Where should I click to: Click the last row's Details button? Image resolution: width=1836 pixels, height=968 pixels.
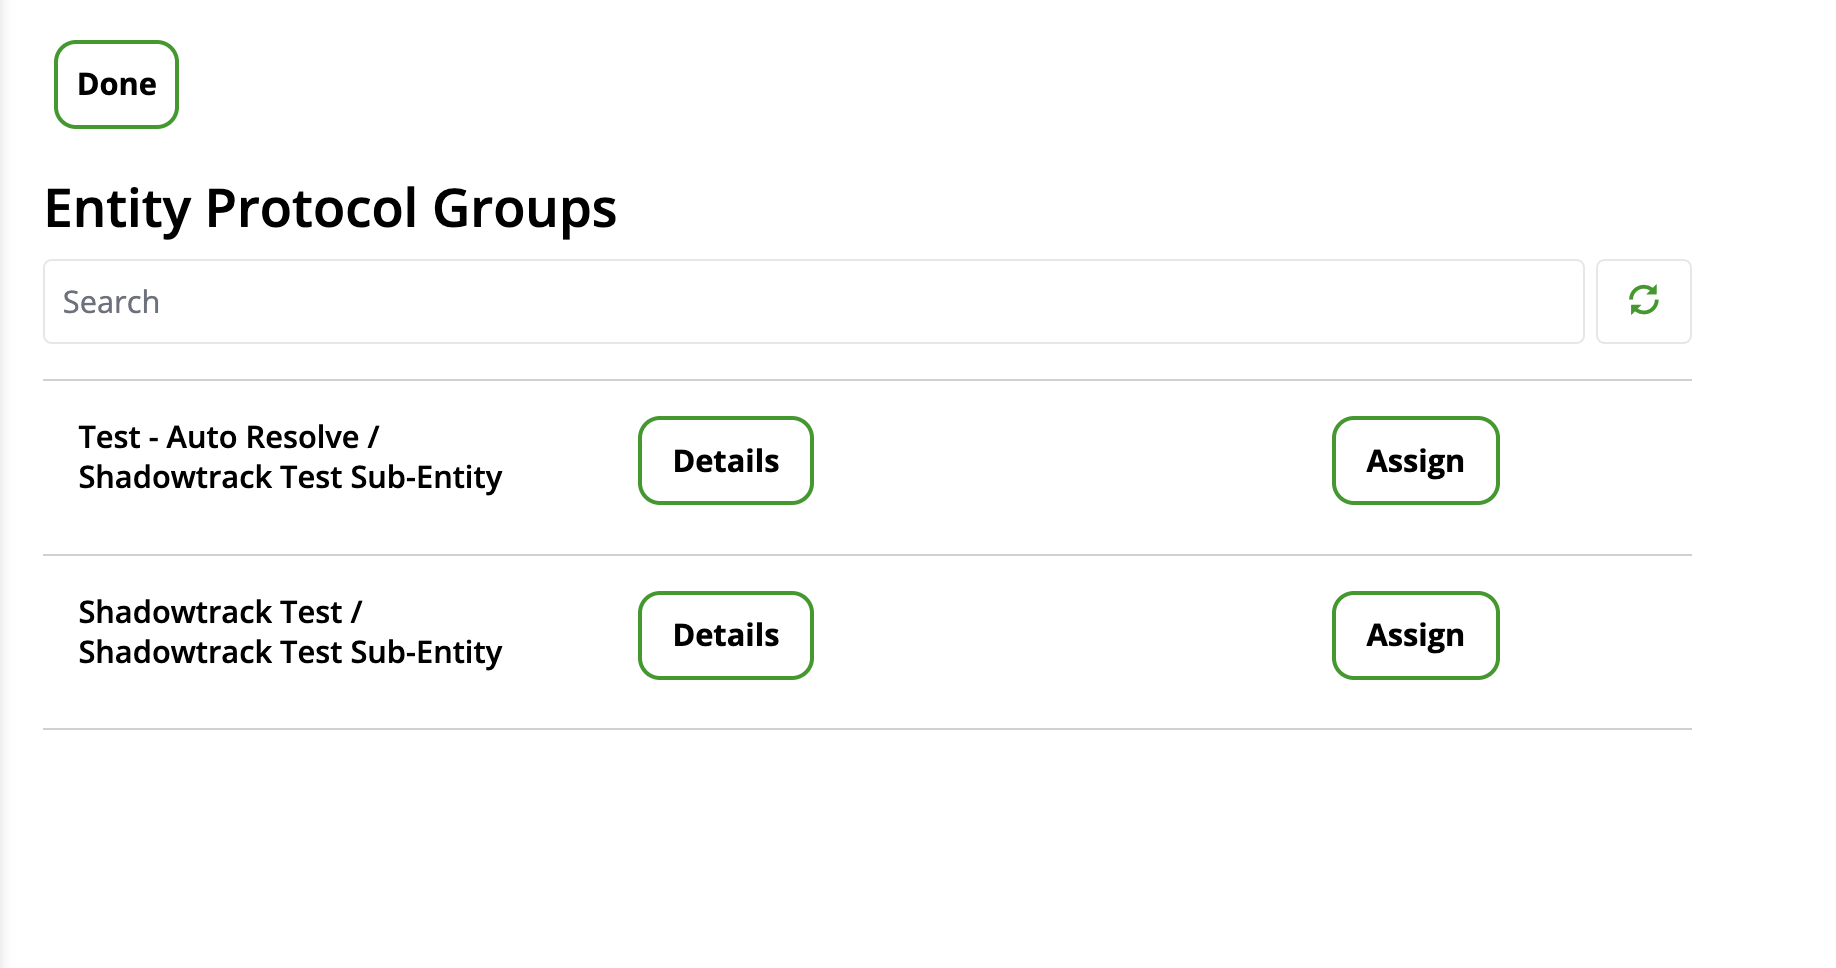(x=725, y=635)
